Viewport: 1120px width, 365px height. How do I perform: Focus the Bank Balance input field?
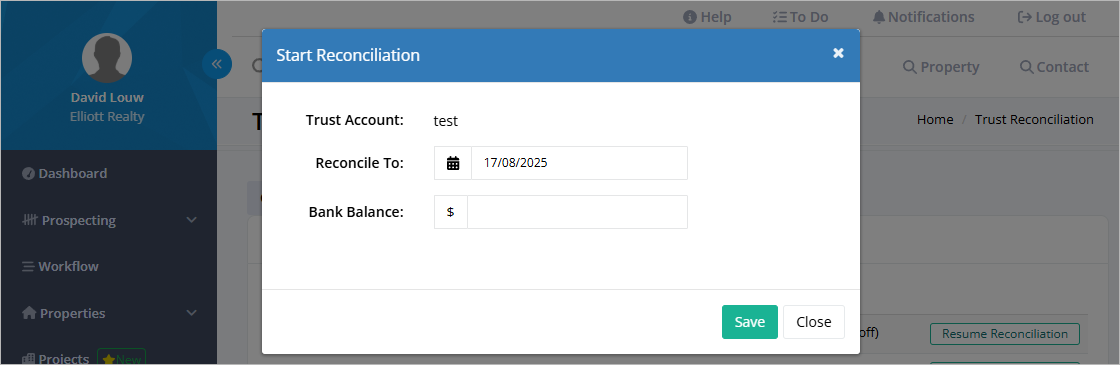click(x=577, y=212)
